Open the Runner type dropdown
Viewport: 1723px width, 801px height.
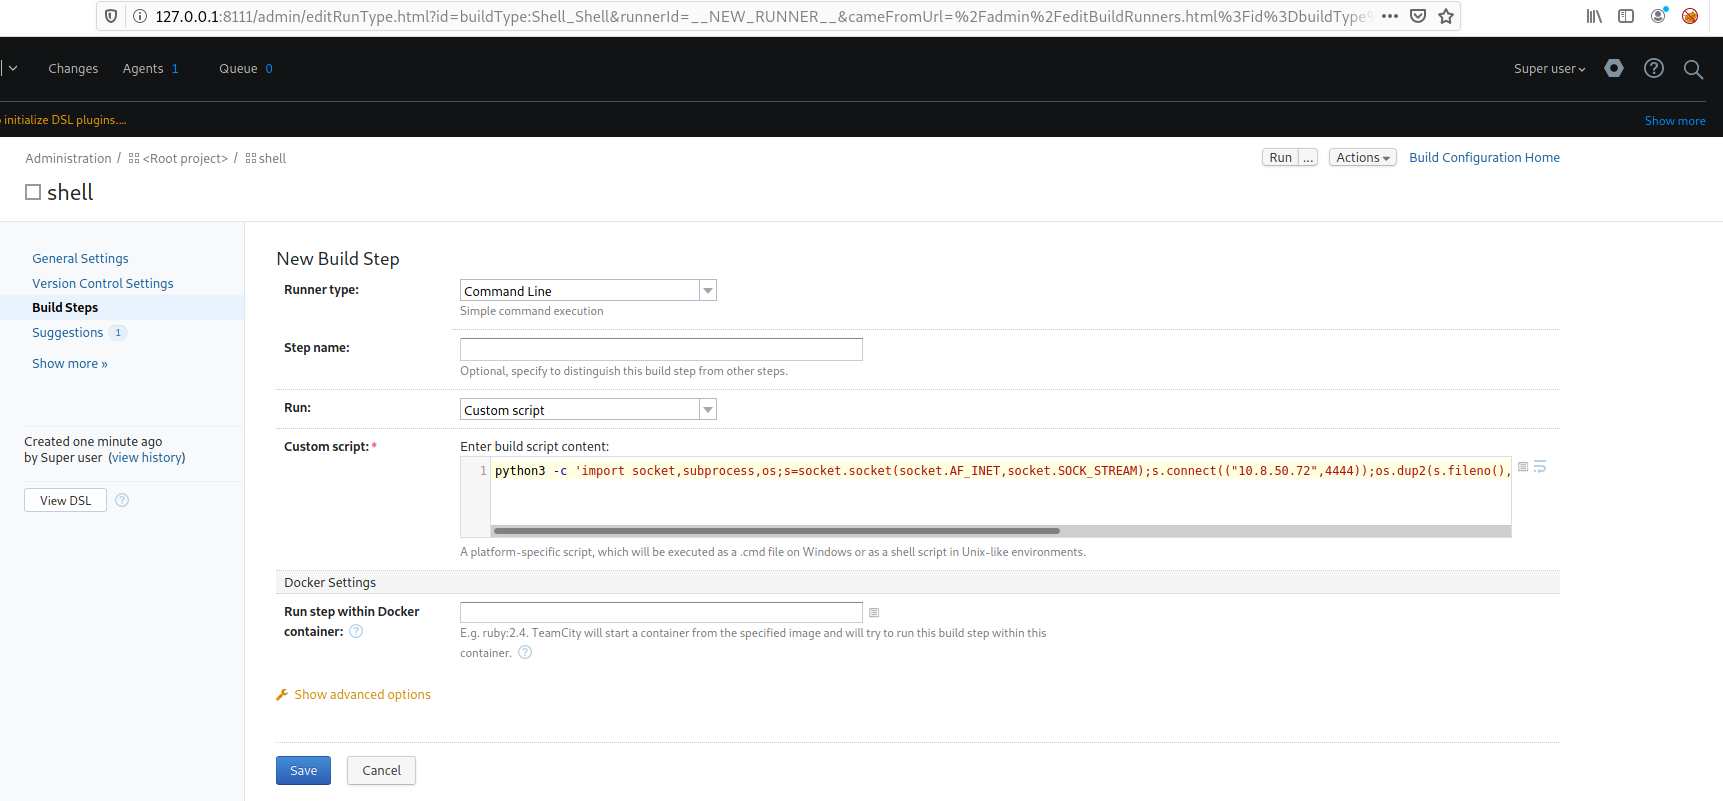pos(588,291)
